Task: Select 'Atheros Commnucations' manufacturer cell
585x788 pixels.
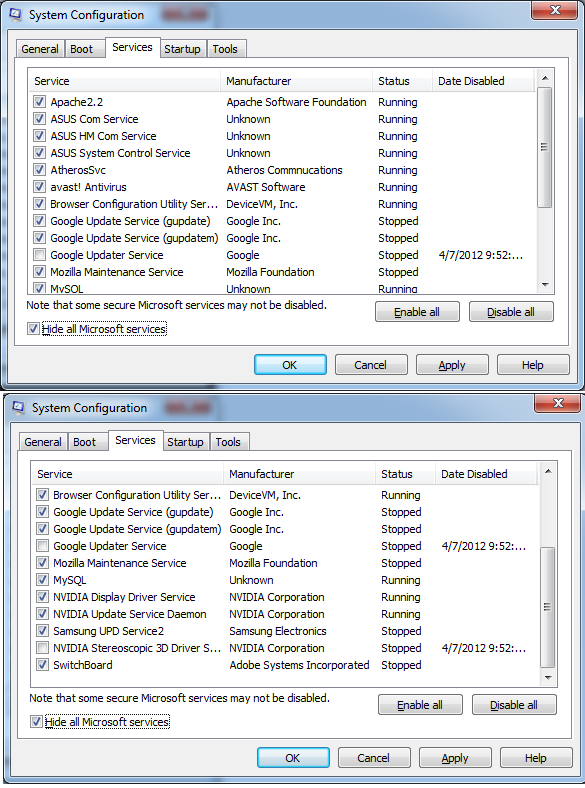Action: tap(284, 170)
